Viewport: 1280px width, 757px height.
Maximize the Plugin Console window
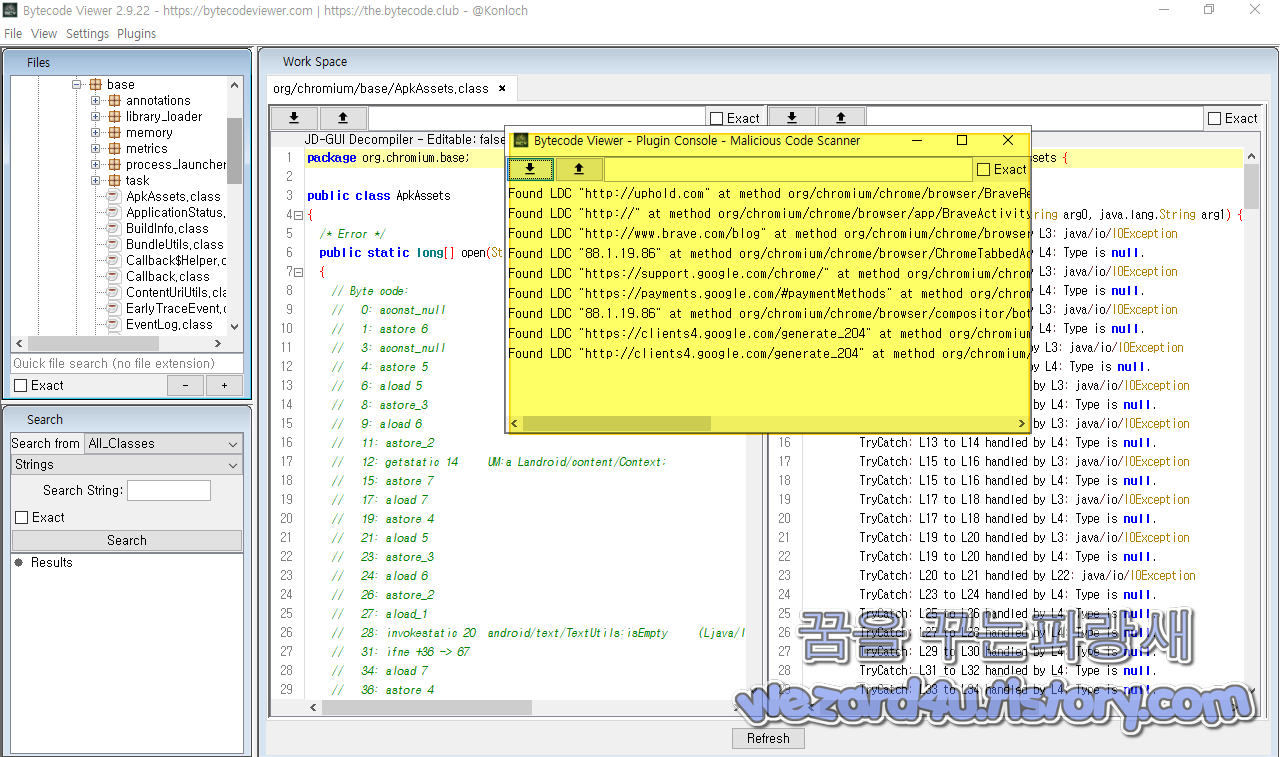point(962,141)
